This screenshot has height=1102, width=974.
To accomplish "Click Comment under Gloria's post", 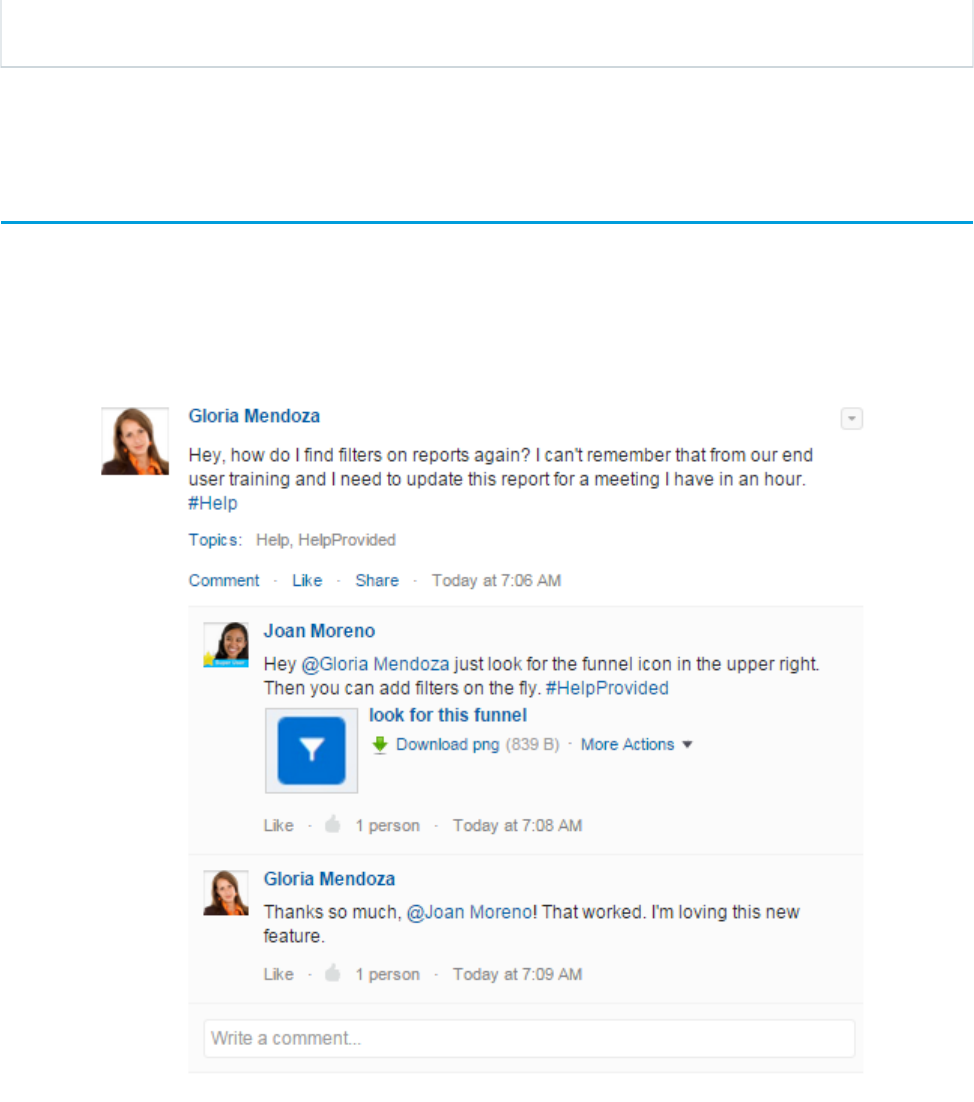I will (x=223, y=581).
